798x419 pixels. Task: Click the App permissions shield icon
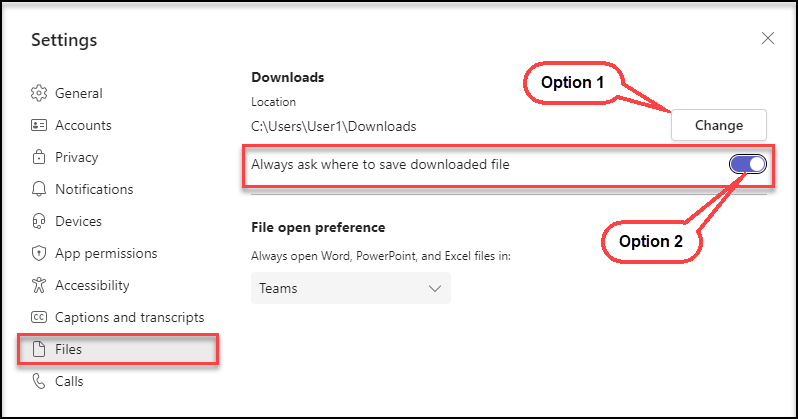[x=39, y=253]
